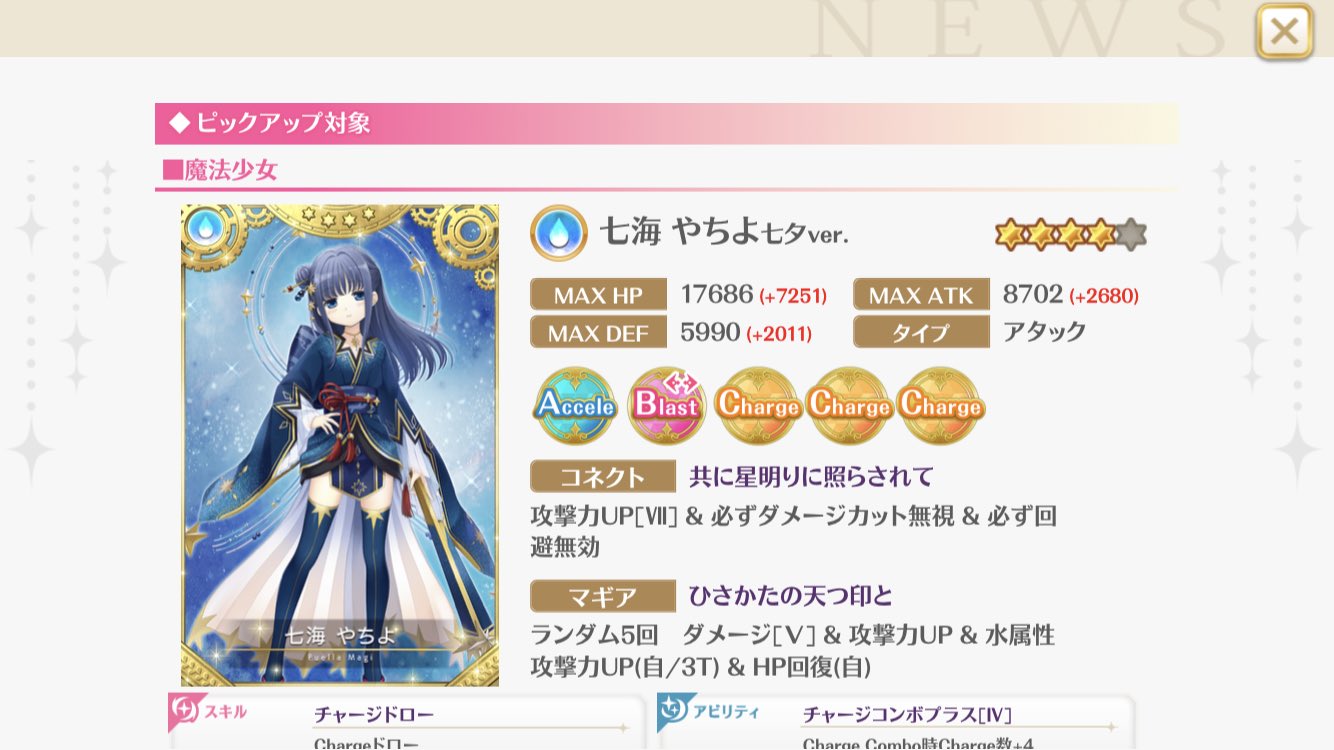
Task: Tap water droplet icon on card corner
Action: pos(204,229)
